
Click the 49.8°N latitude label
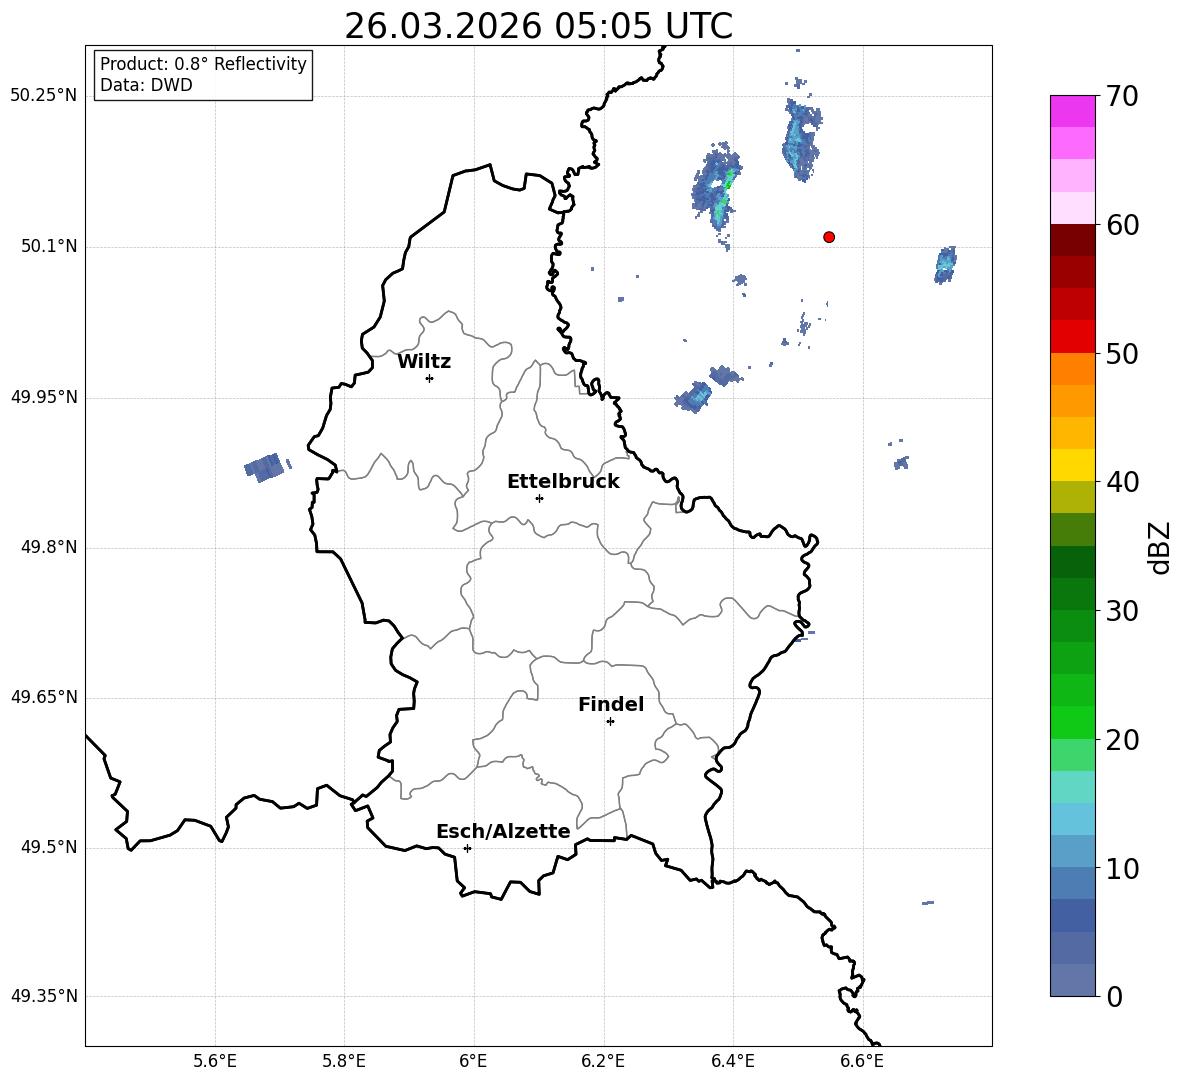point(49,547)
